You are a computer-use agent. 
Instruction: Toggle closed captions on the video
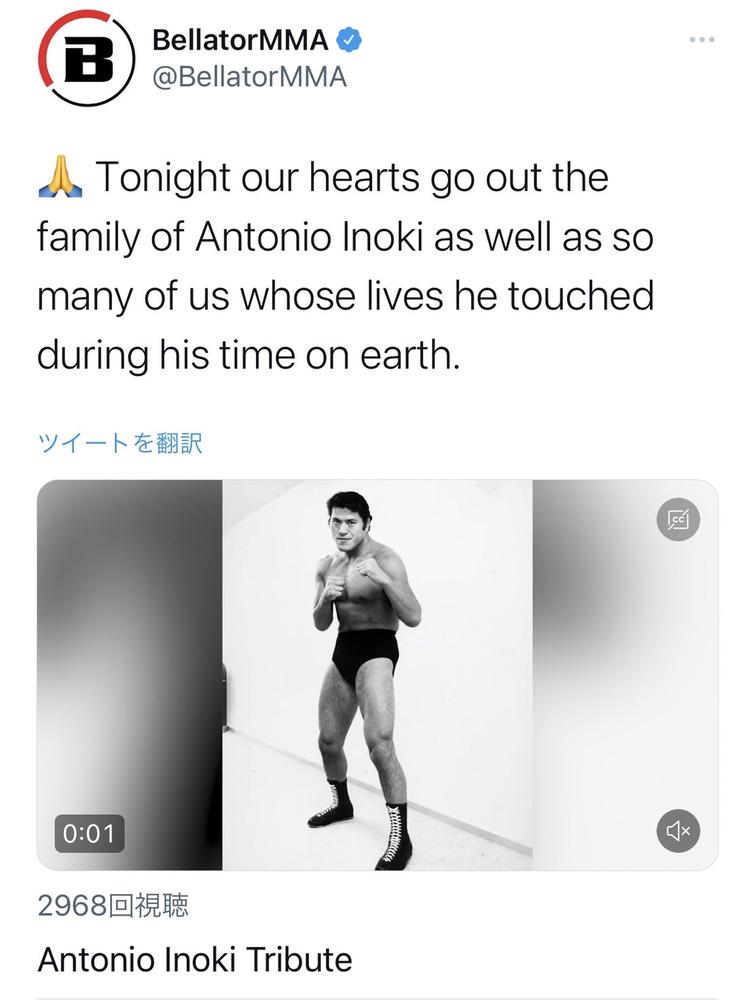click(678, 519)
